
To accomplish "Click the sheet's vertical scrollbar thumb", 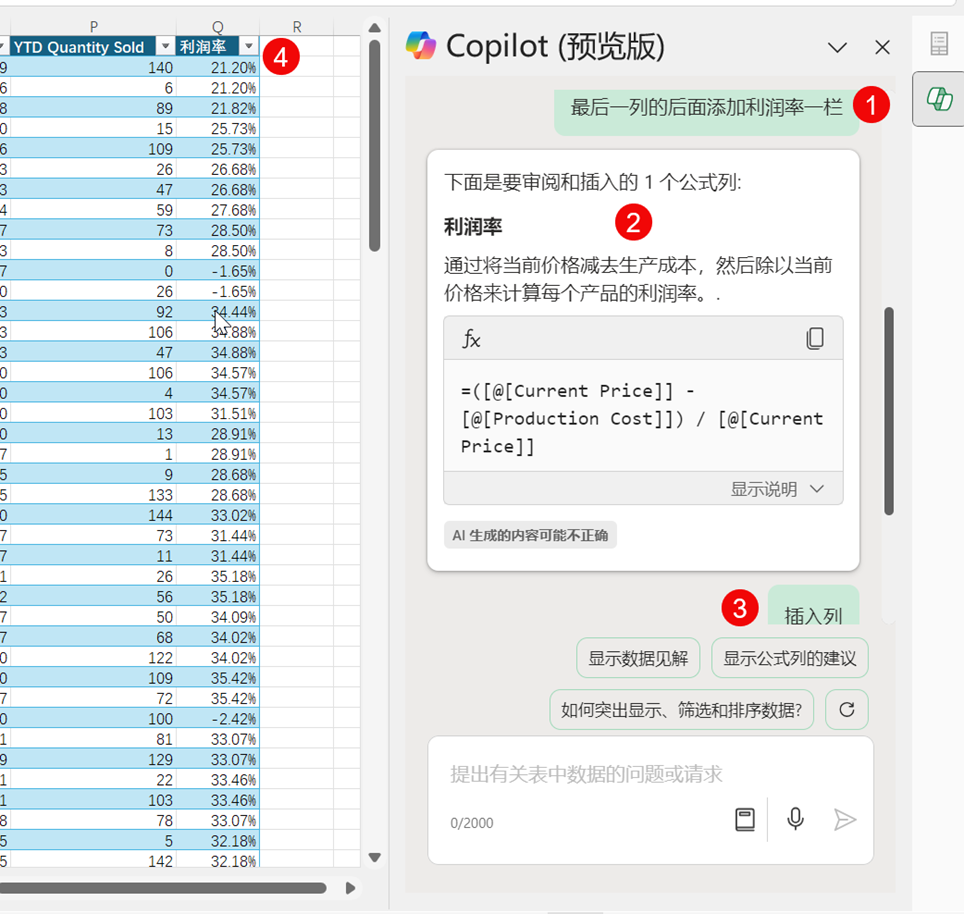I will (374, 146).
